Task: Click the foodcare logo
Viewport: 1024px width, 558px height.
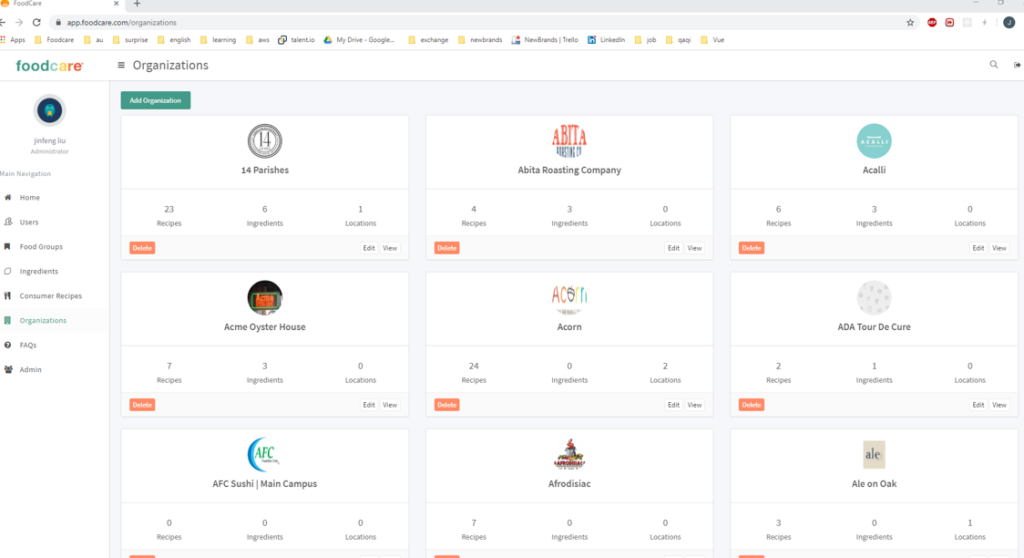Action: coord(50,66)
